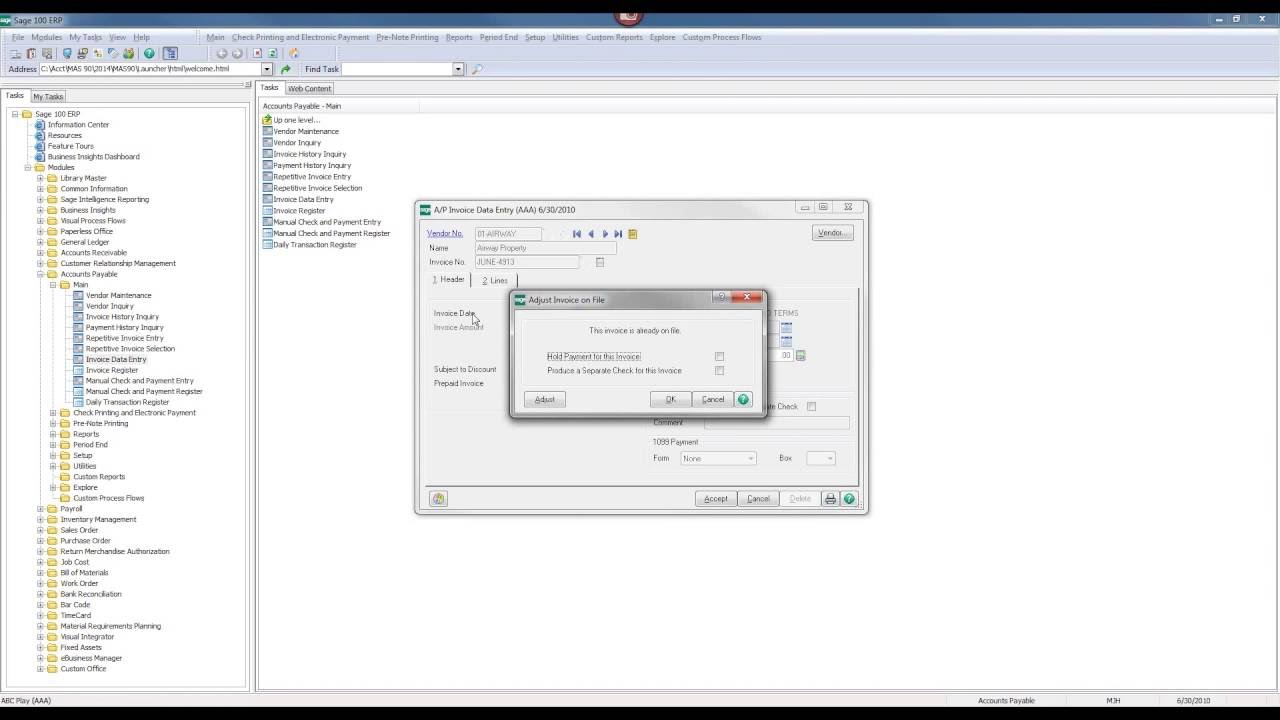
Task: Jump to first record in Invoice Data Entry
Action: (x=577, y=234)
